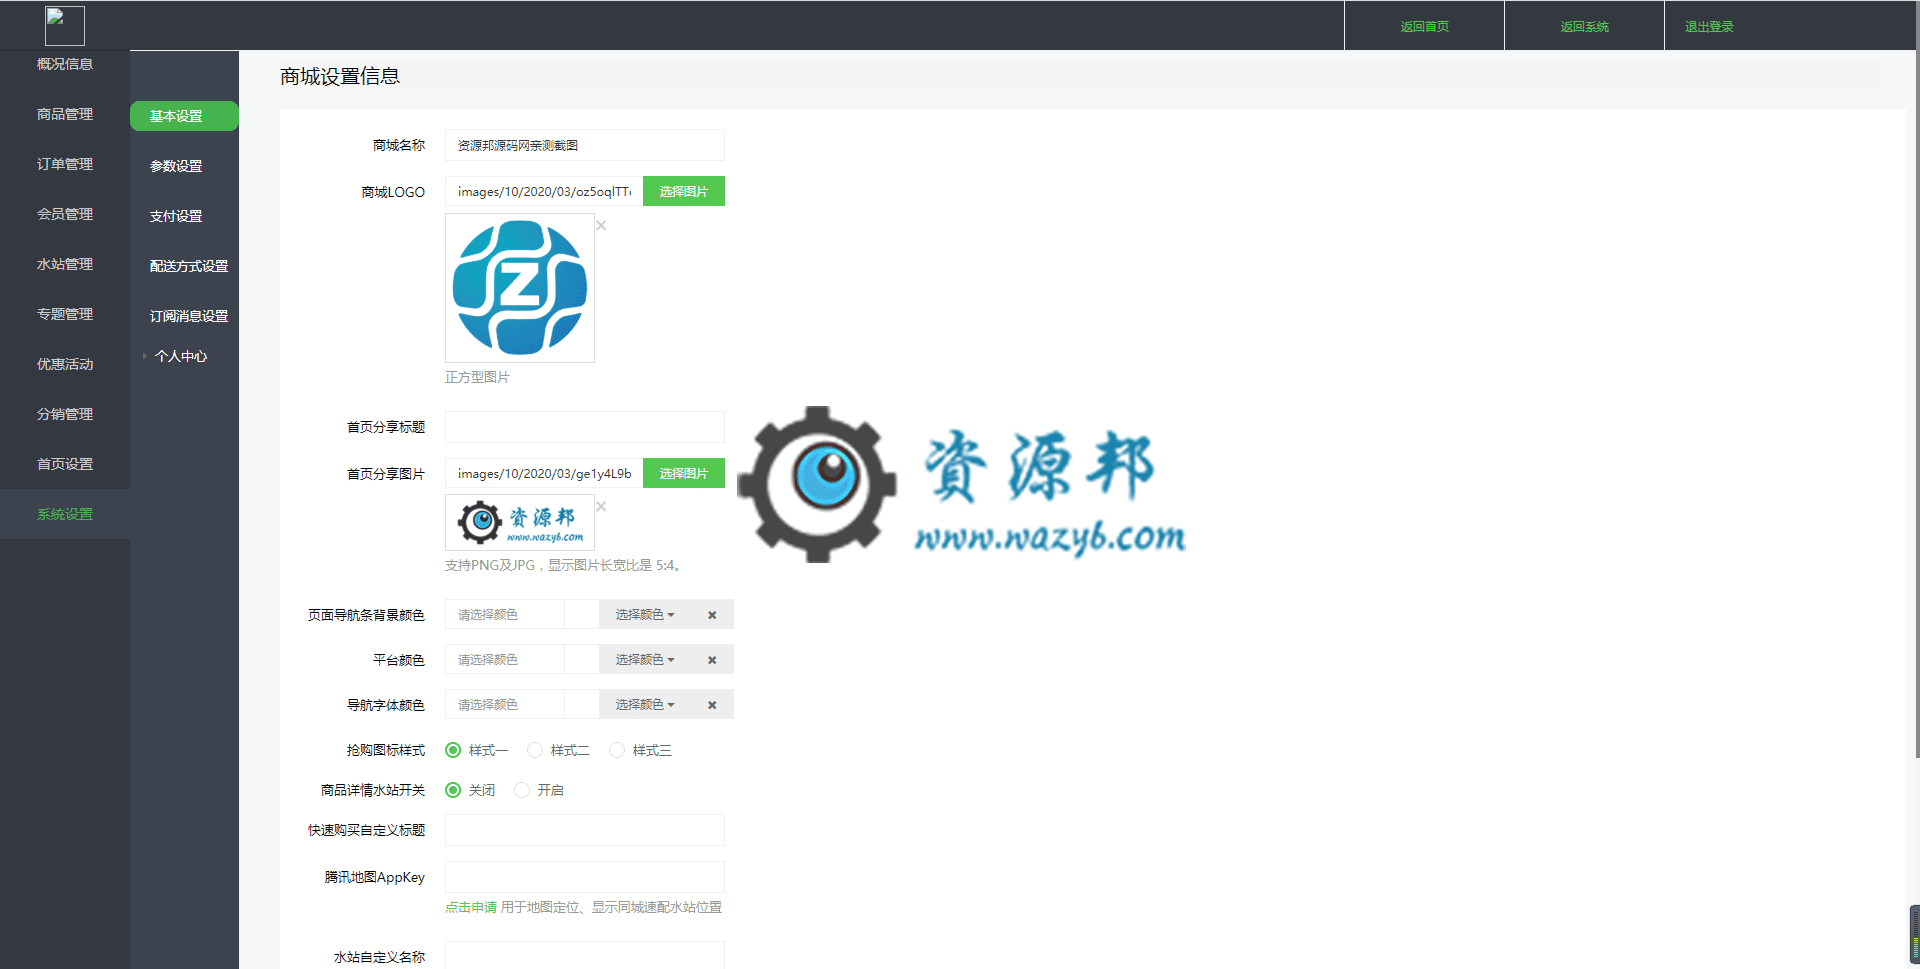Open 选择颜色 dropdown for 平台颜色
Screen dimensions: 1920x969
tap(645, 660)
